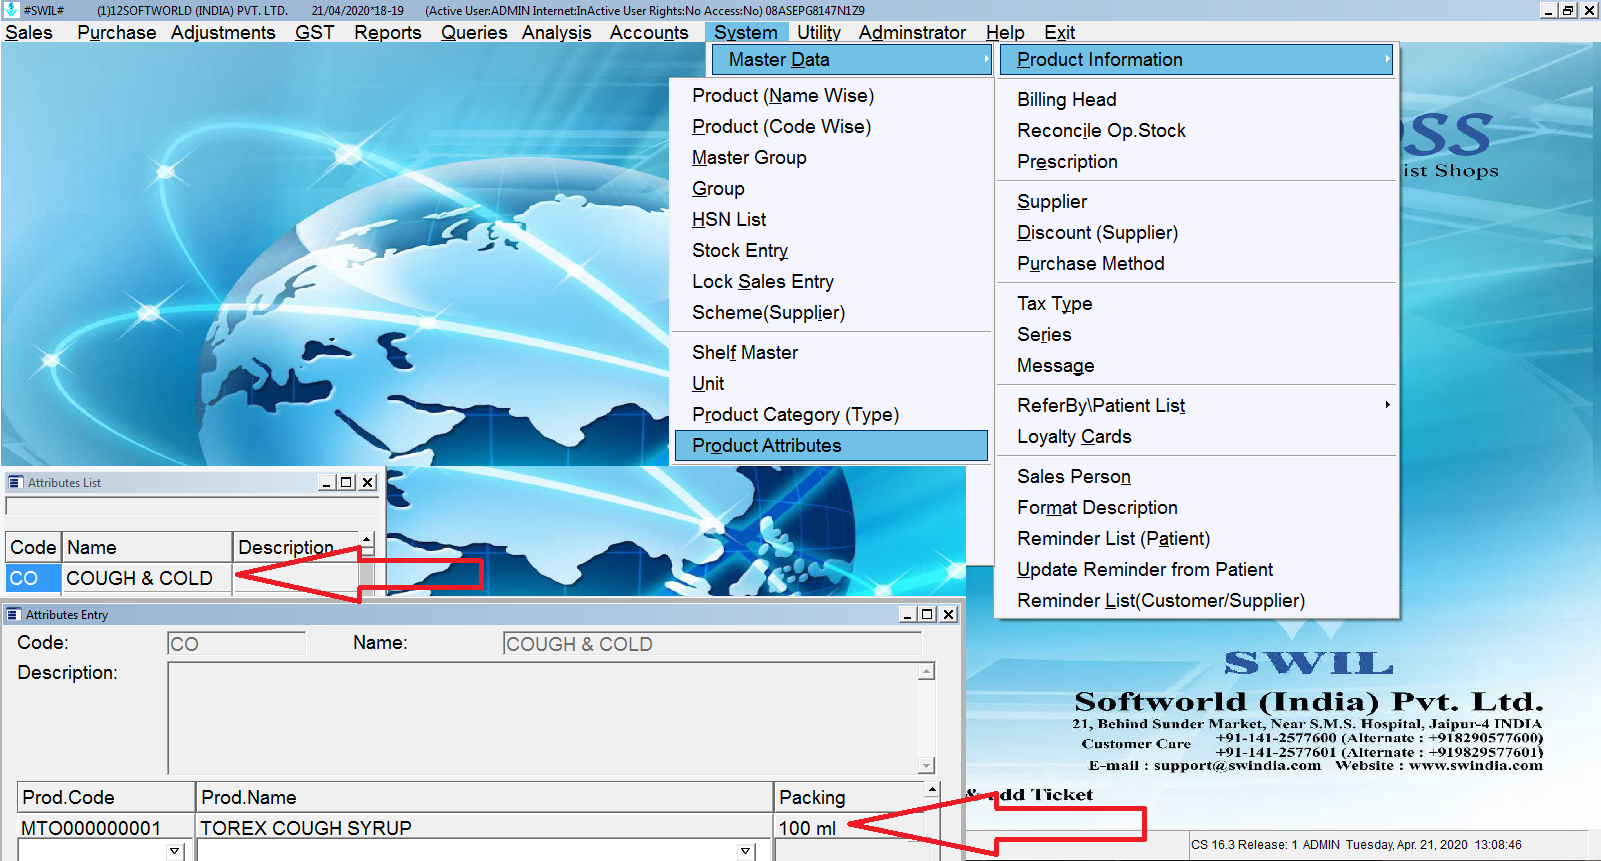The image size is (1601, 861).
Task: Select the MTO000000001 product code cell
Action: click(106, 828)
